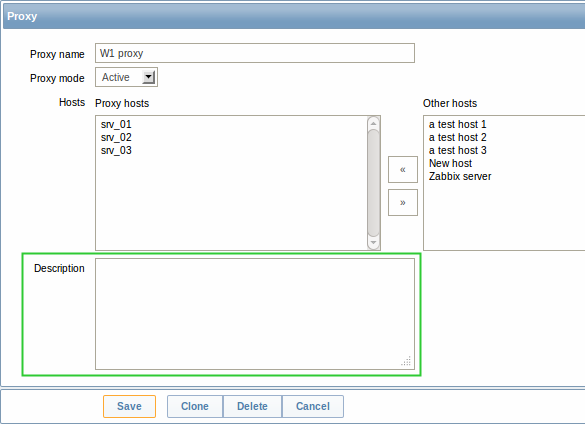Select srv_02 in Proxy hosts list
This screenshot has width=585, height=424.
116,137
